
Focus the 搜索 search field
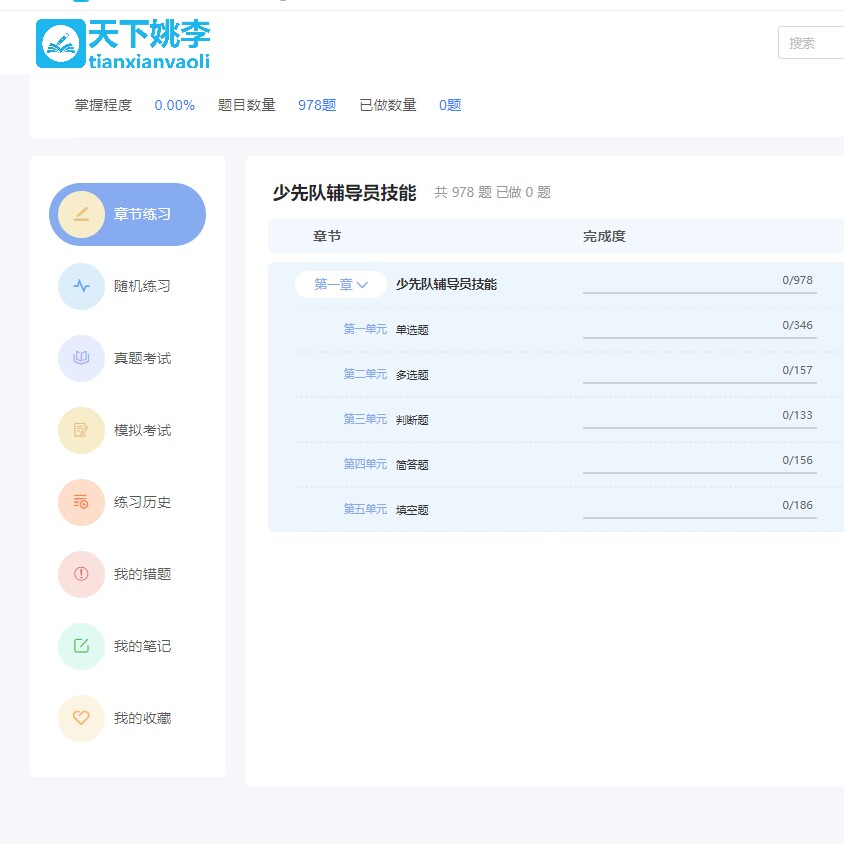click(811, 43)
